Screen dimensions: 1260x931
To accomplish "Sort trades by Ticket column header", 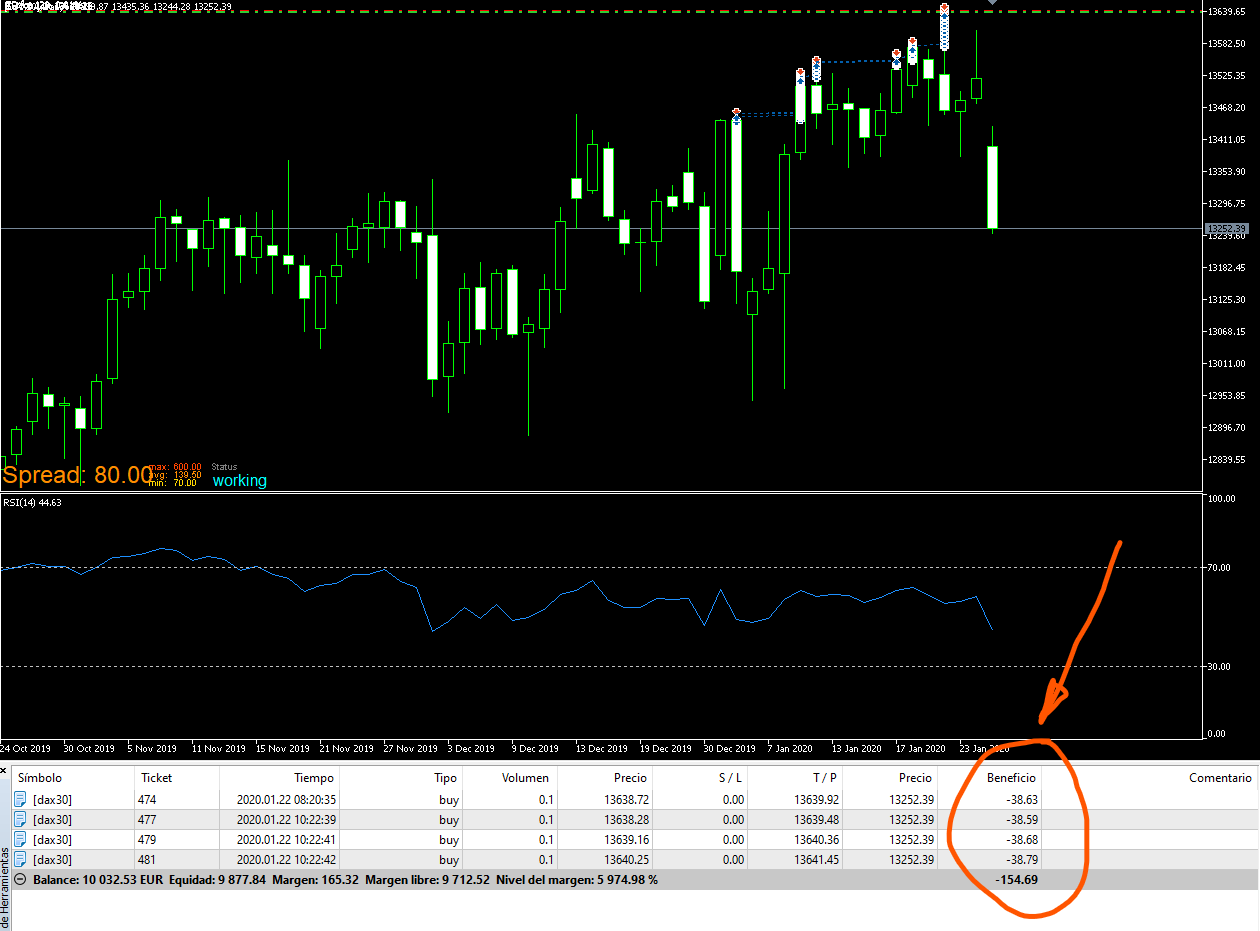I will point(156,777).
